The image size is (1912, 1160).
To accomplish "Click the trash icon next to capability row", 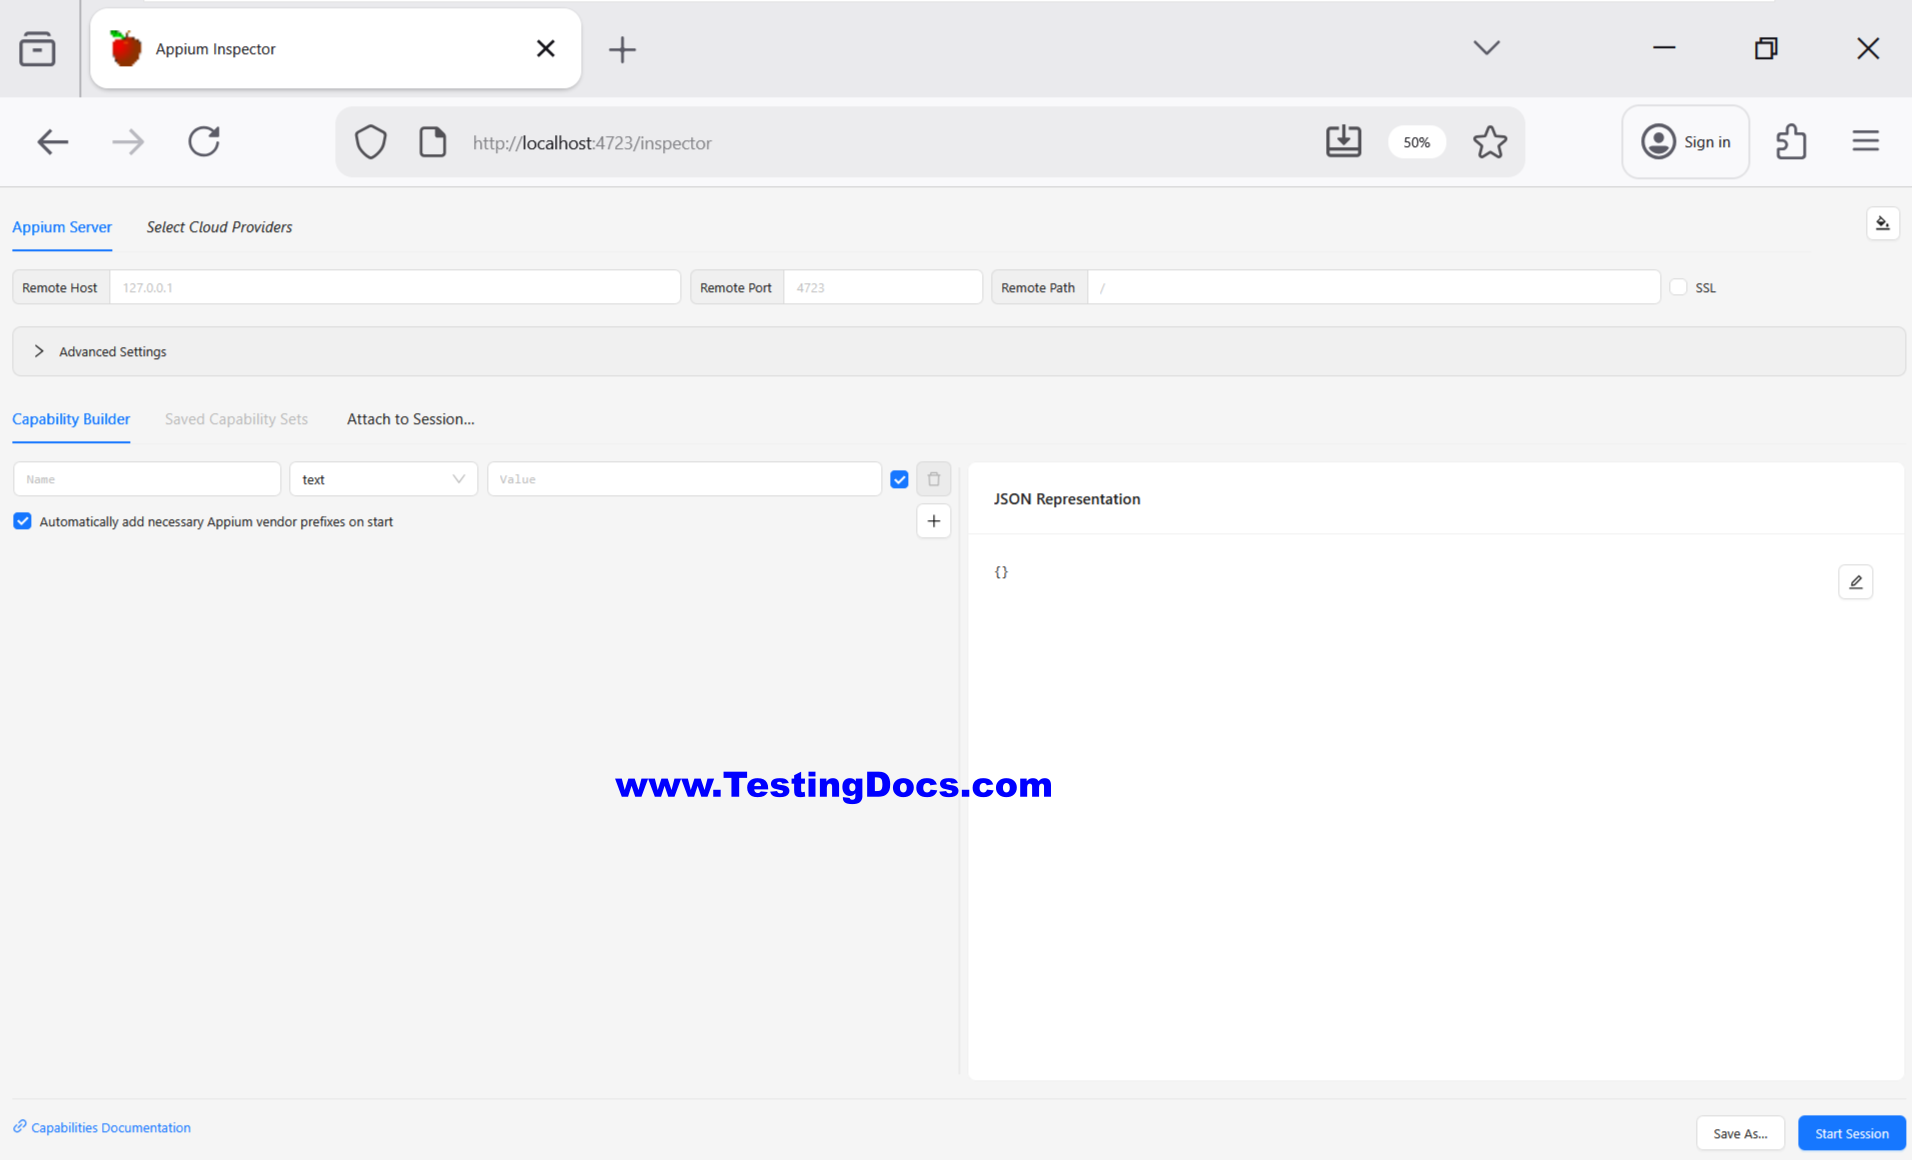I will pyautogui.click(x=933, y=478).
